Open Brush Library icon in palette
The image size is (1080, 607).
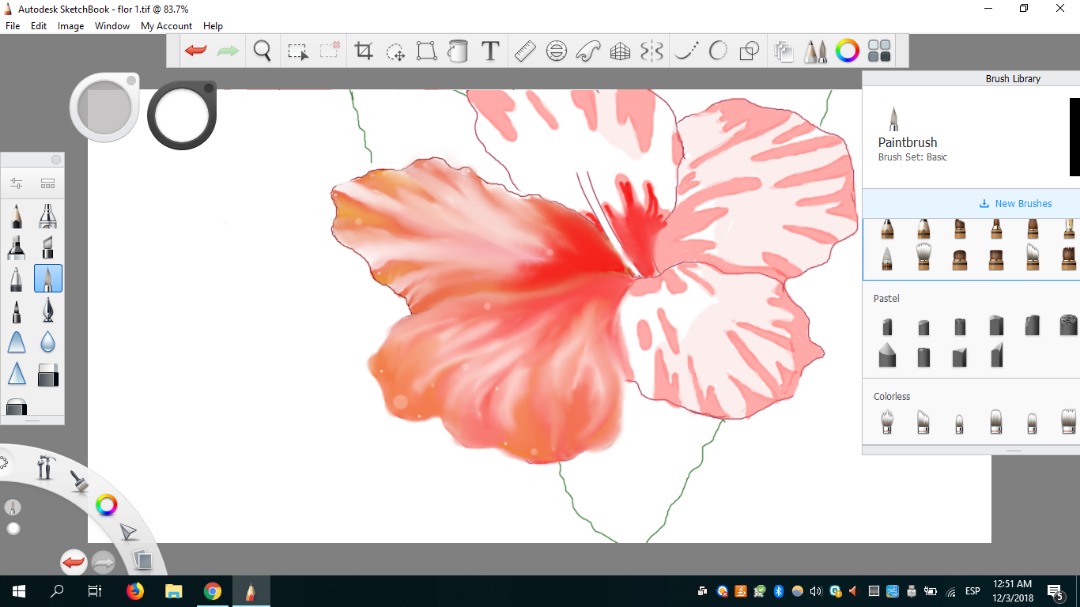point(47,183)
